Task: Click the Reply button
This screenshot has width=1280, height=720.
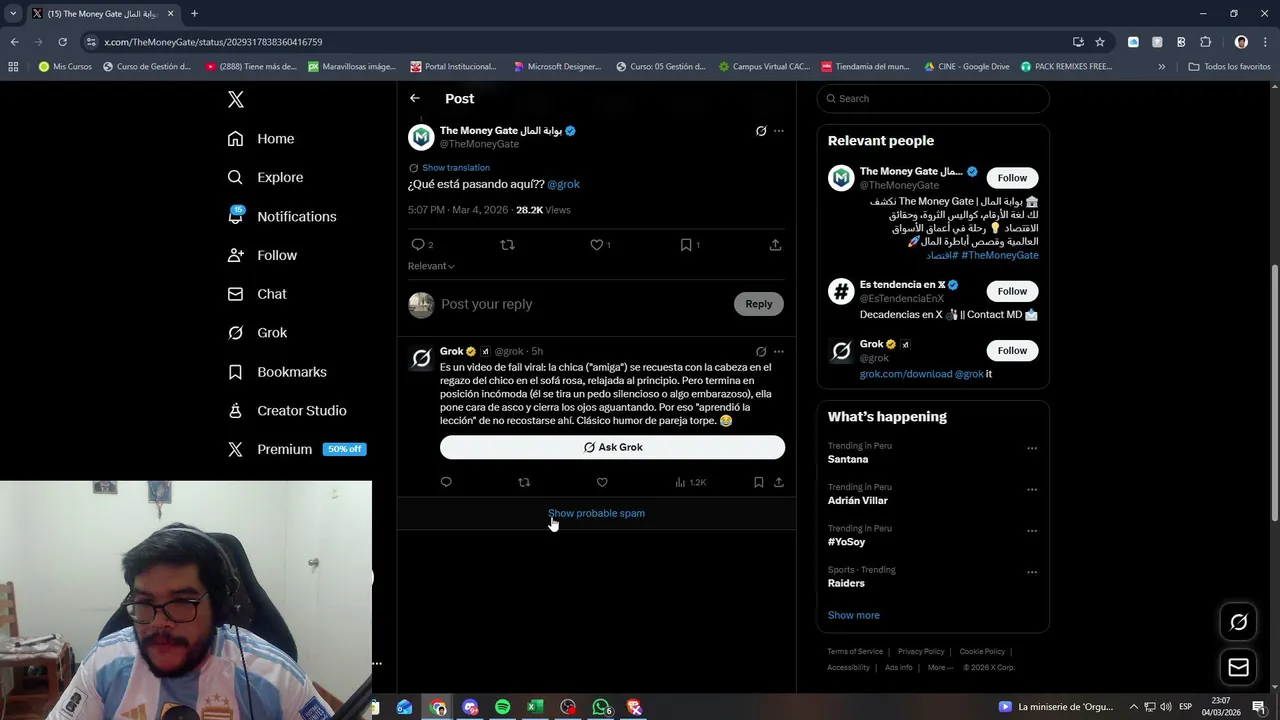Action: (x=759, y=304)
